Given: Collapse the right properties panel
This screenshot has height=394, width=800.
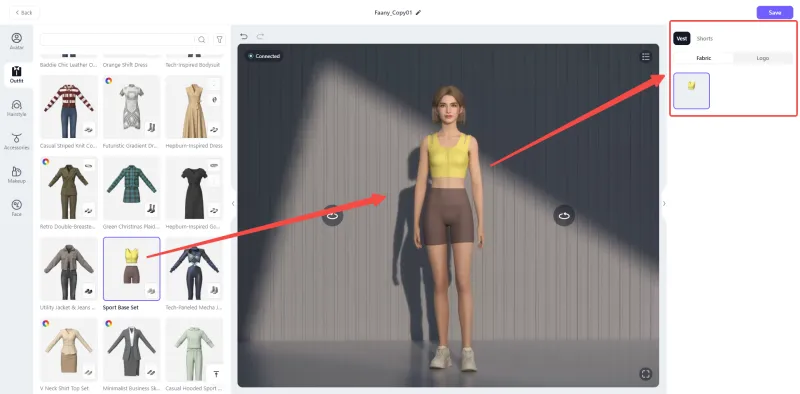Looking at the screenshot, I should tap(664, 204).
